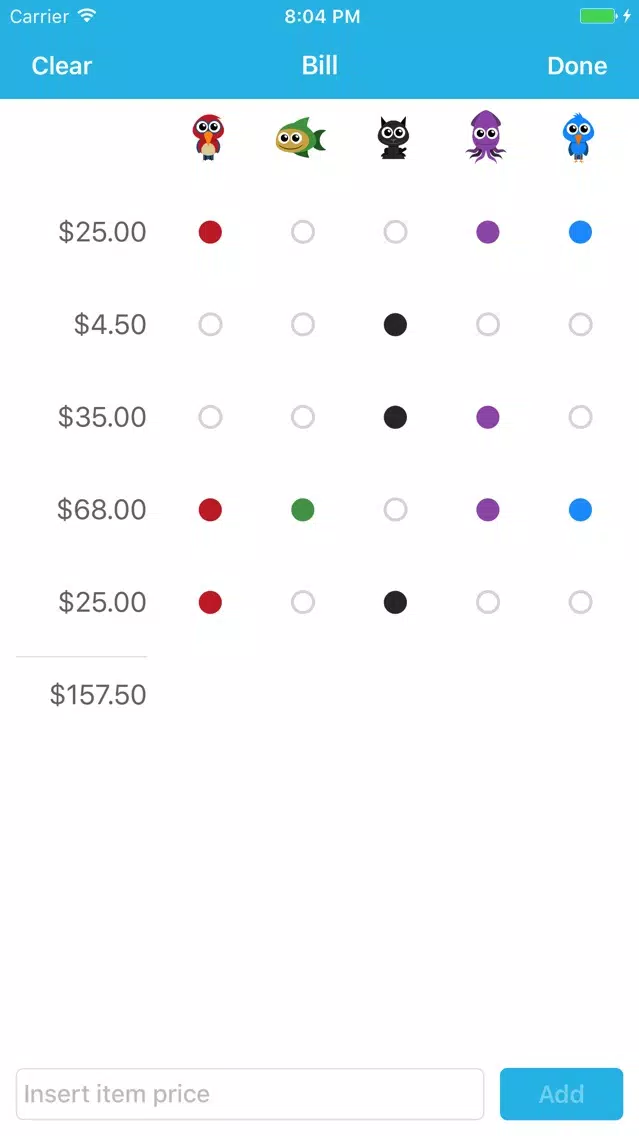The height and width of the screenshot is (1136, 639).
Task: Assign blue bird to $35.00 item
Action: (580, 417)
